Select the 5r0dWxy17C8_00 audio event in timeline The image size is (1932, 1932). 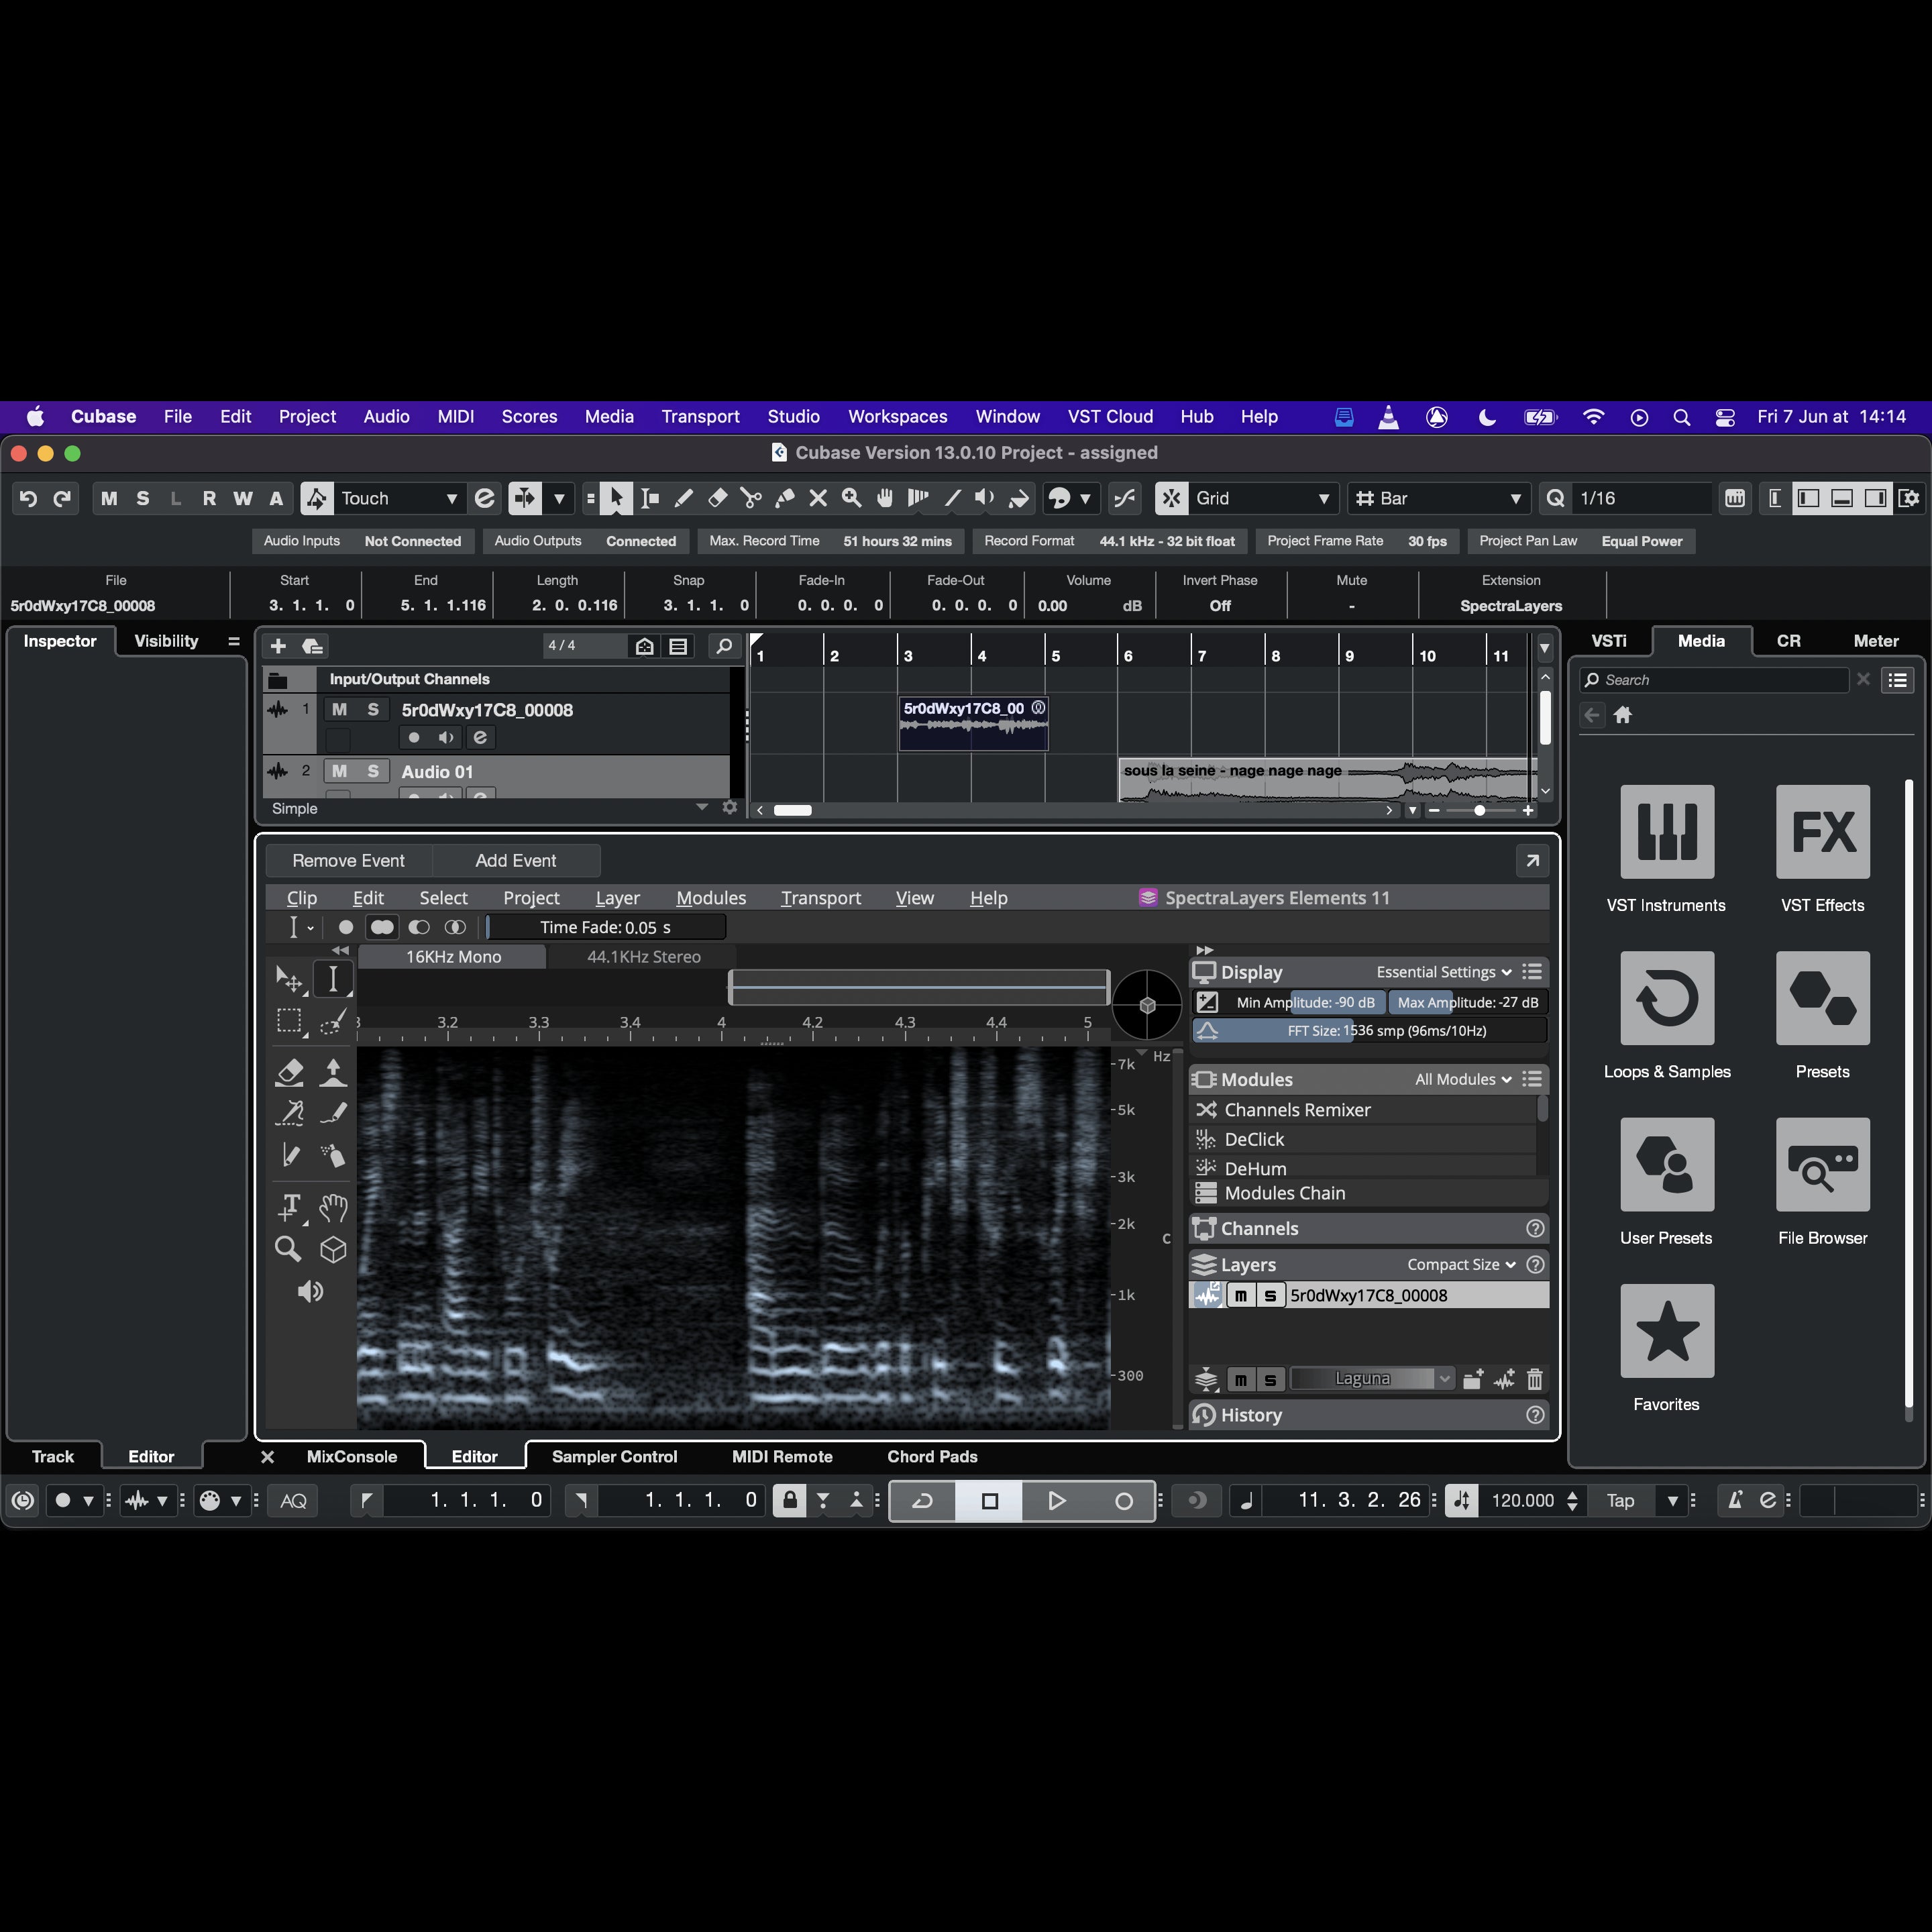pos(973,723)
